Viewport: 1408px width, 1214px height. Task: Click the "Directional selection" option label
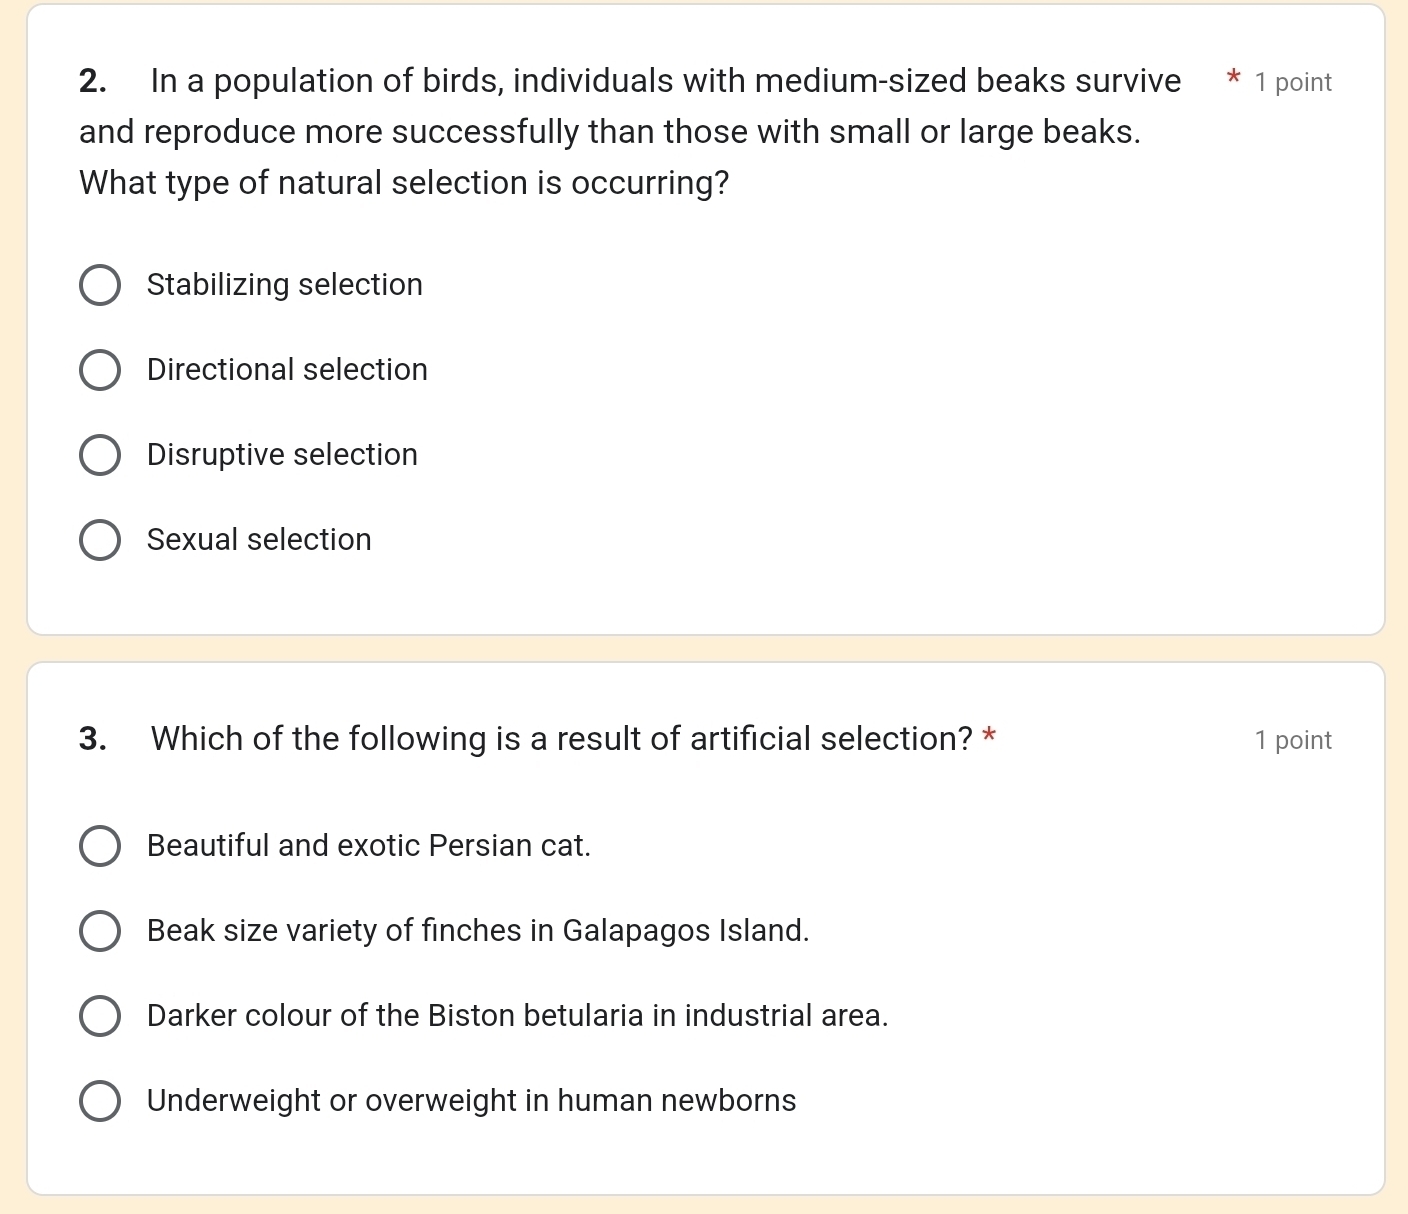coord(287,370)
